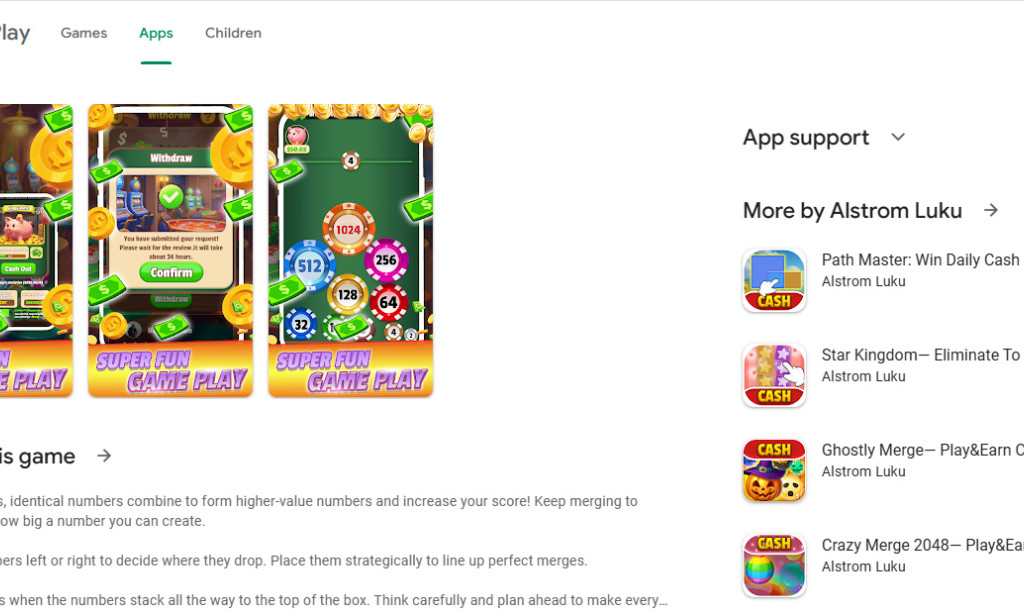Open the Ghostly Merge pumpkin icon
Image resolution: width=1024 pixels, height=615 pixels.
tap(774, 470)
